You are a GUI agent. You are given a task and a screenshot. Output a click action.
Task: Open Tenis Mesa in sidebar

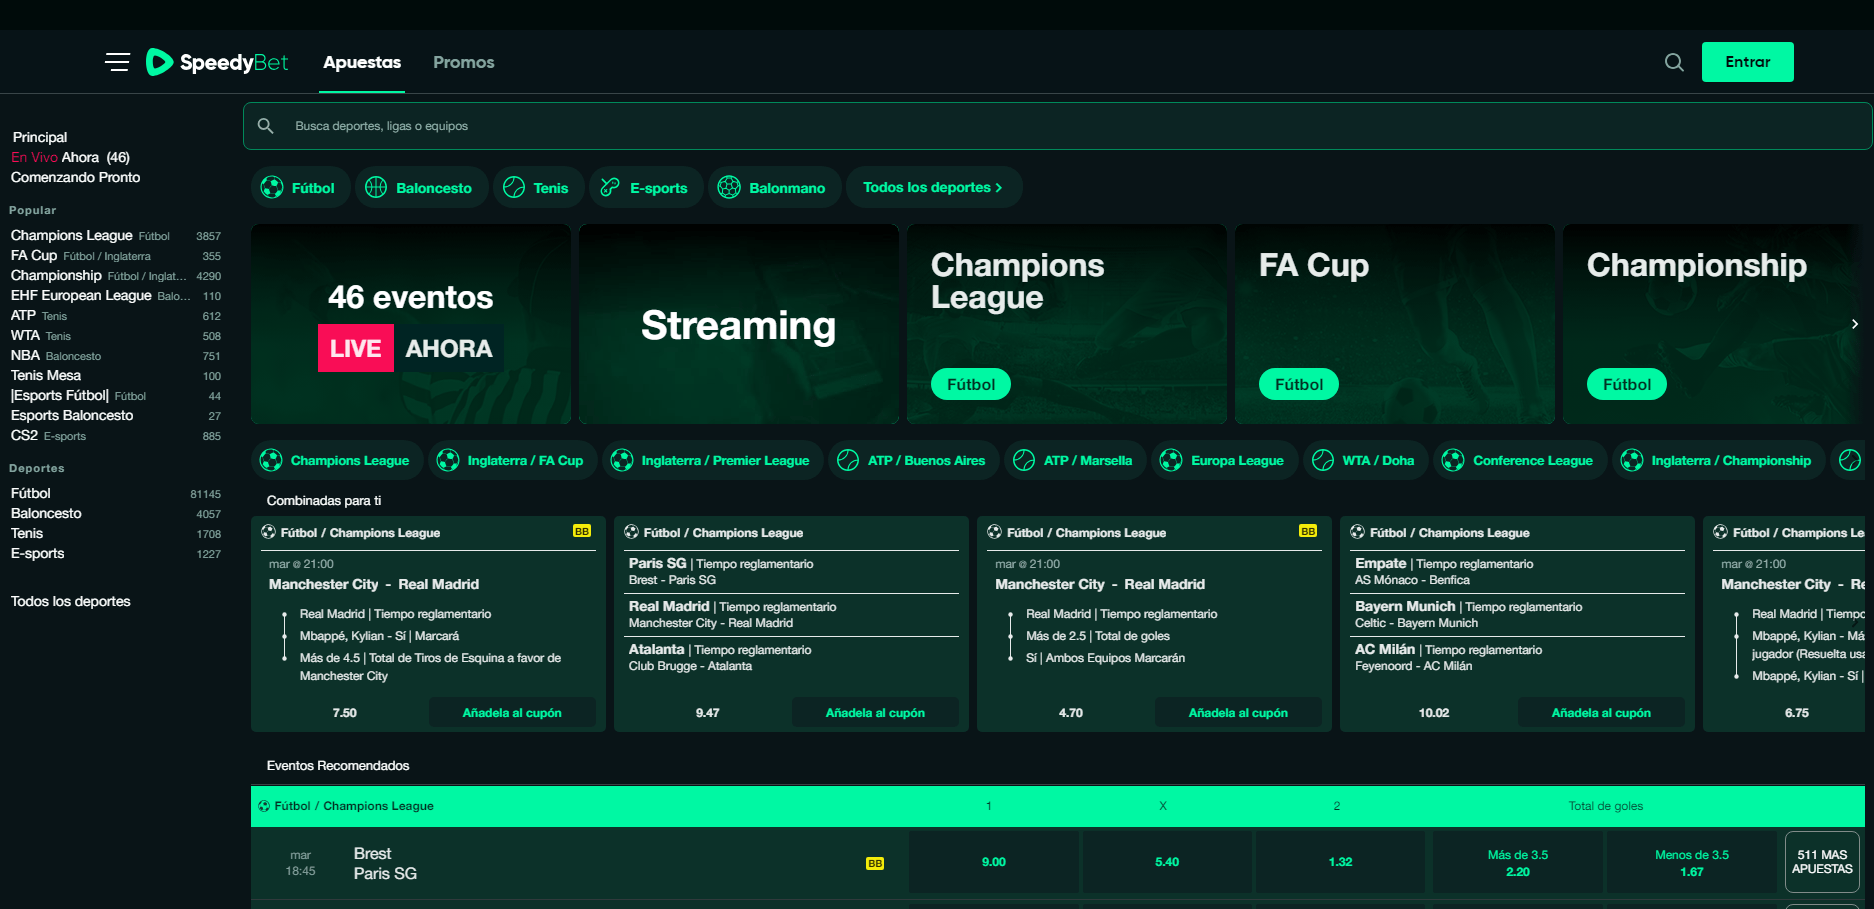116,376
